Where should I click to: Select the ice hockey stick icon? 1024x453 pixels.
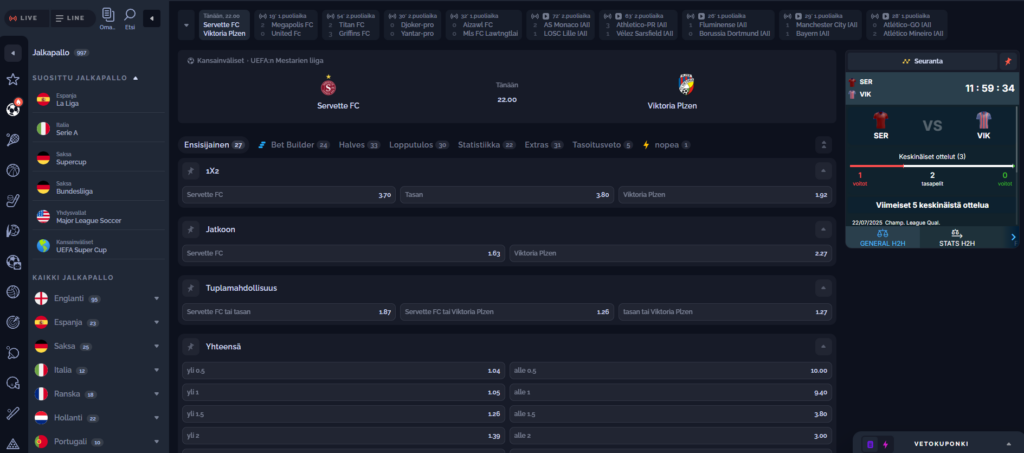coord(12,200)
